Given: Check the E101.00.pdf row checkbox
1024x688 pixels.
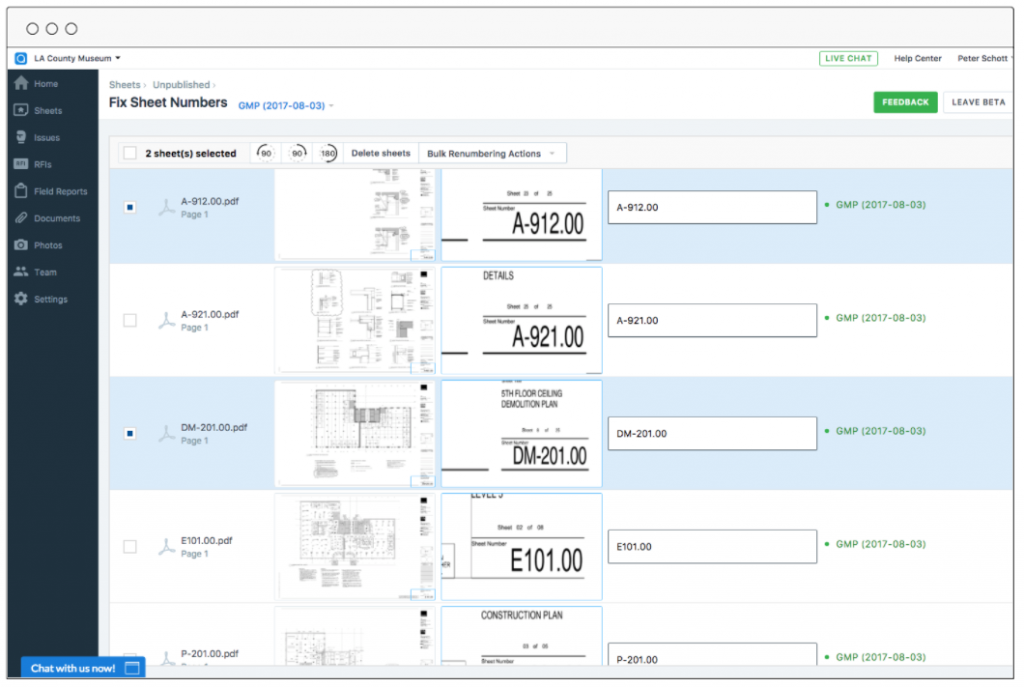Looking at the screenshot, I should (x=130, y=546).
